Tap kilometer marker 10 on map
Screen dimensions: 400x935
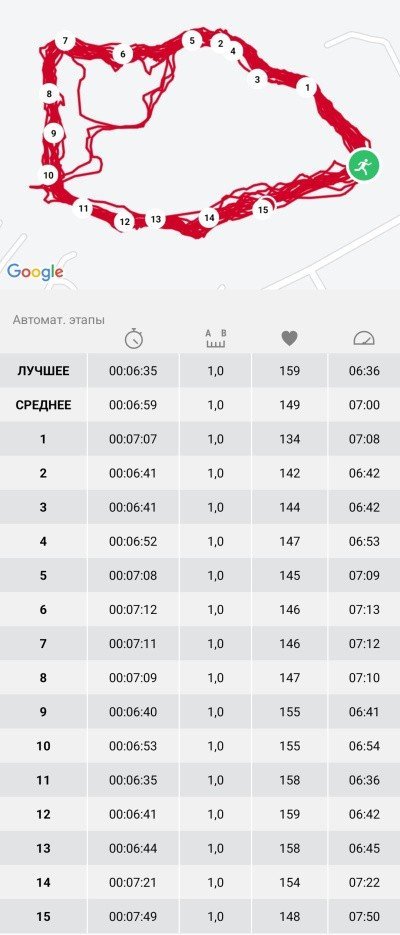[x=48, y=175]
